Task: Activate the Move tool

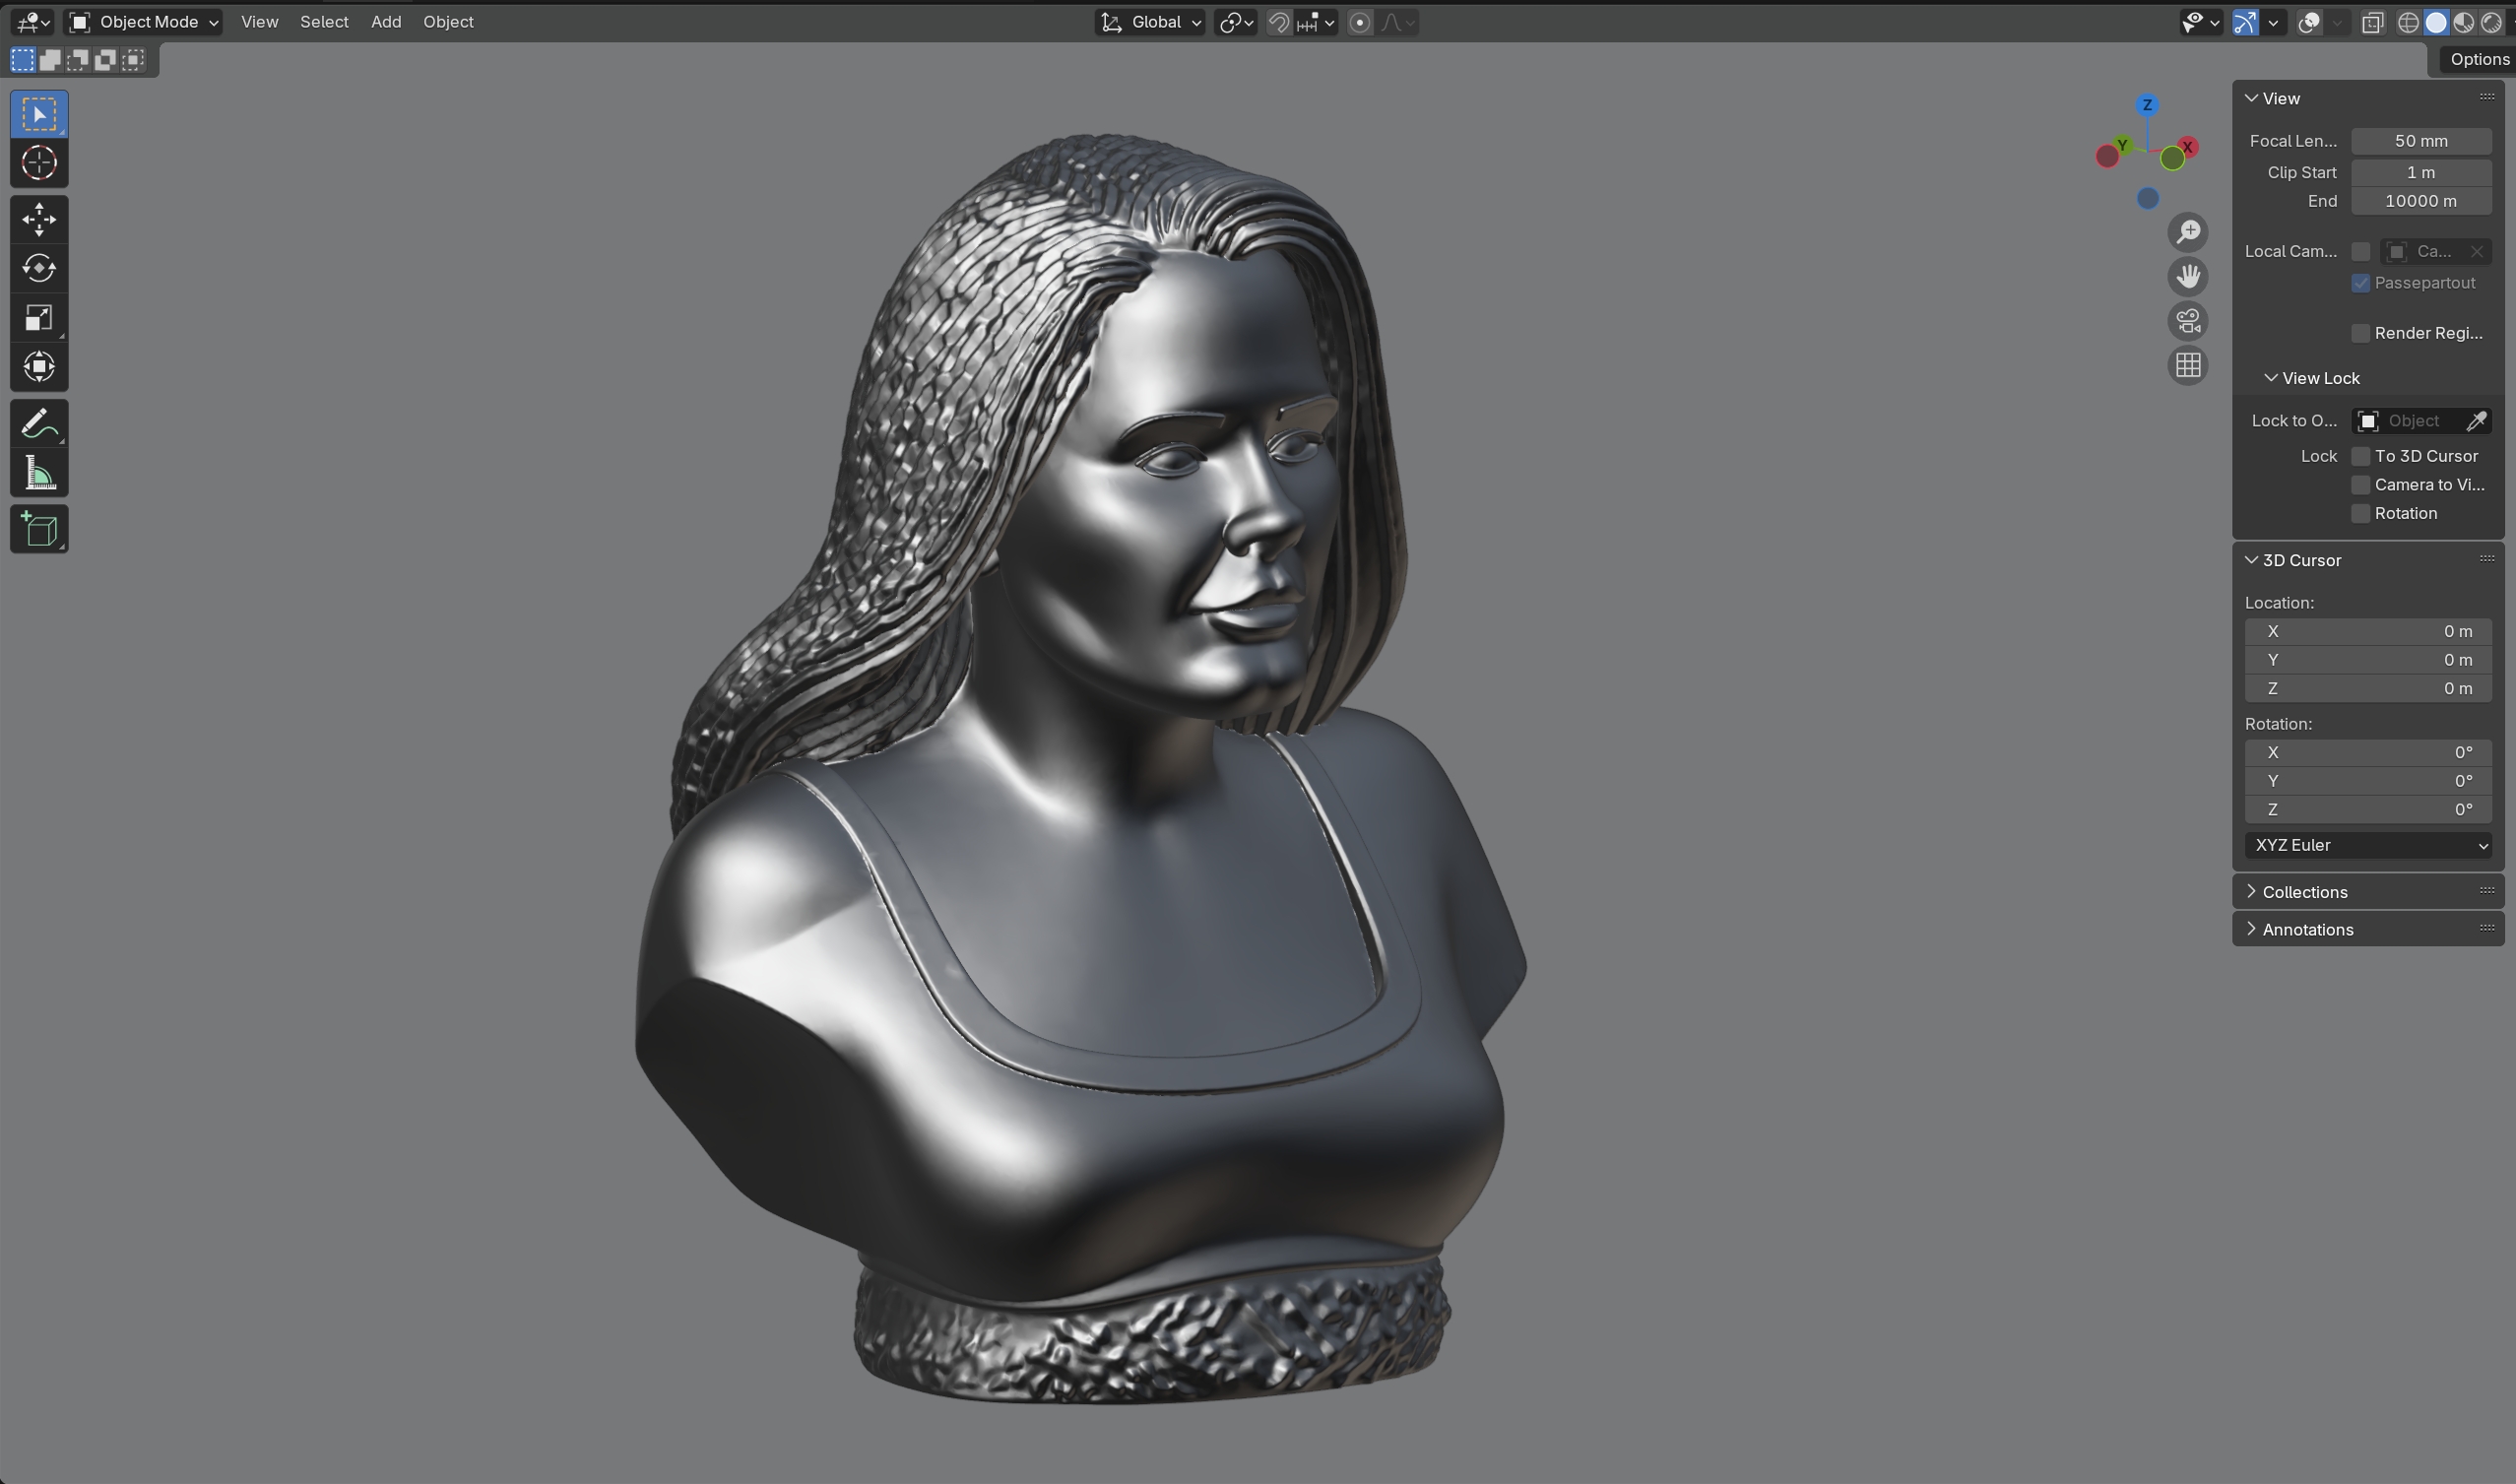Action: [x=39, y=219]
